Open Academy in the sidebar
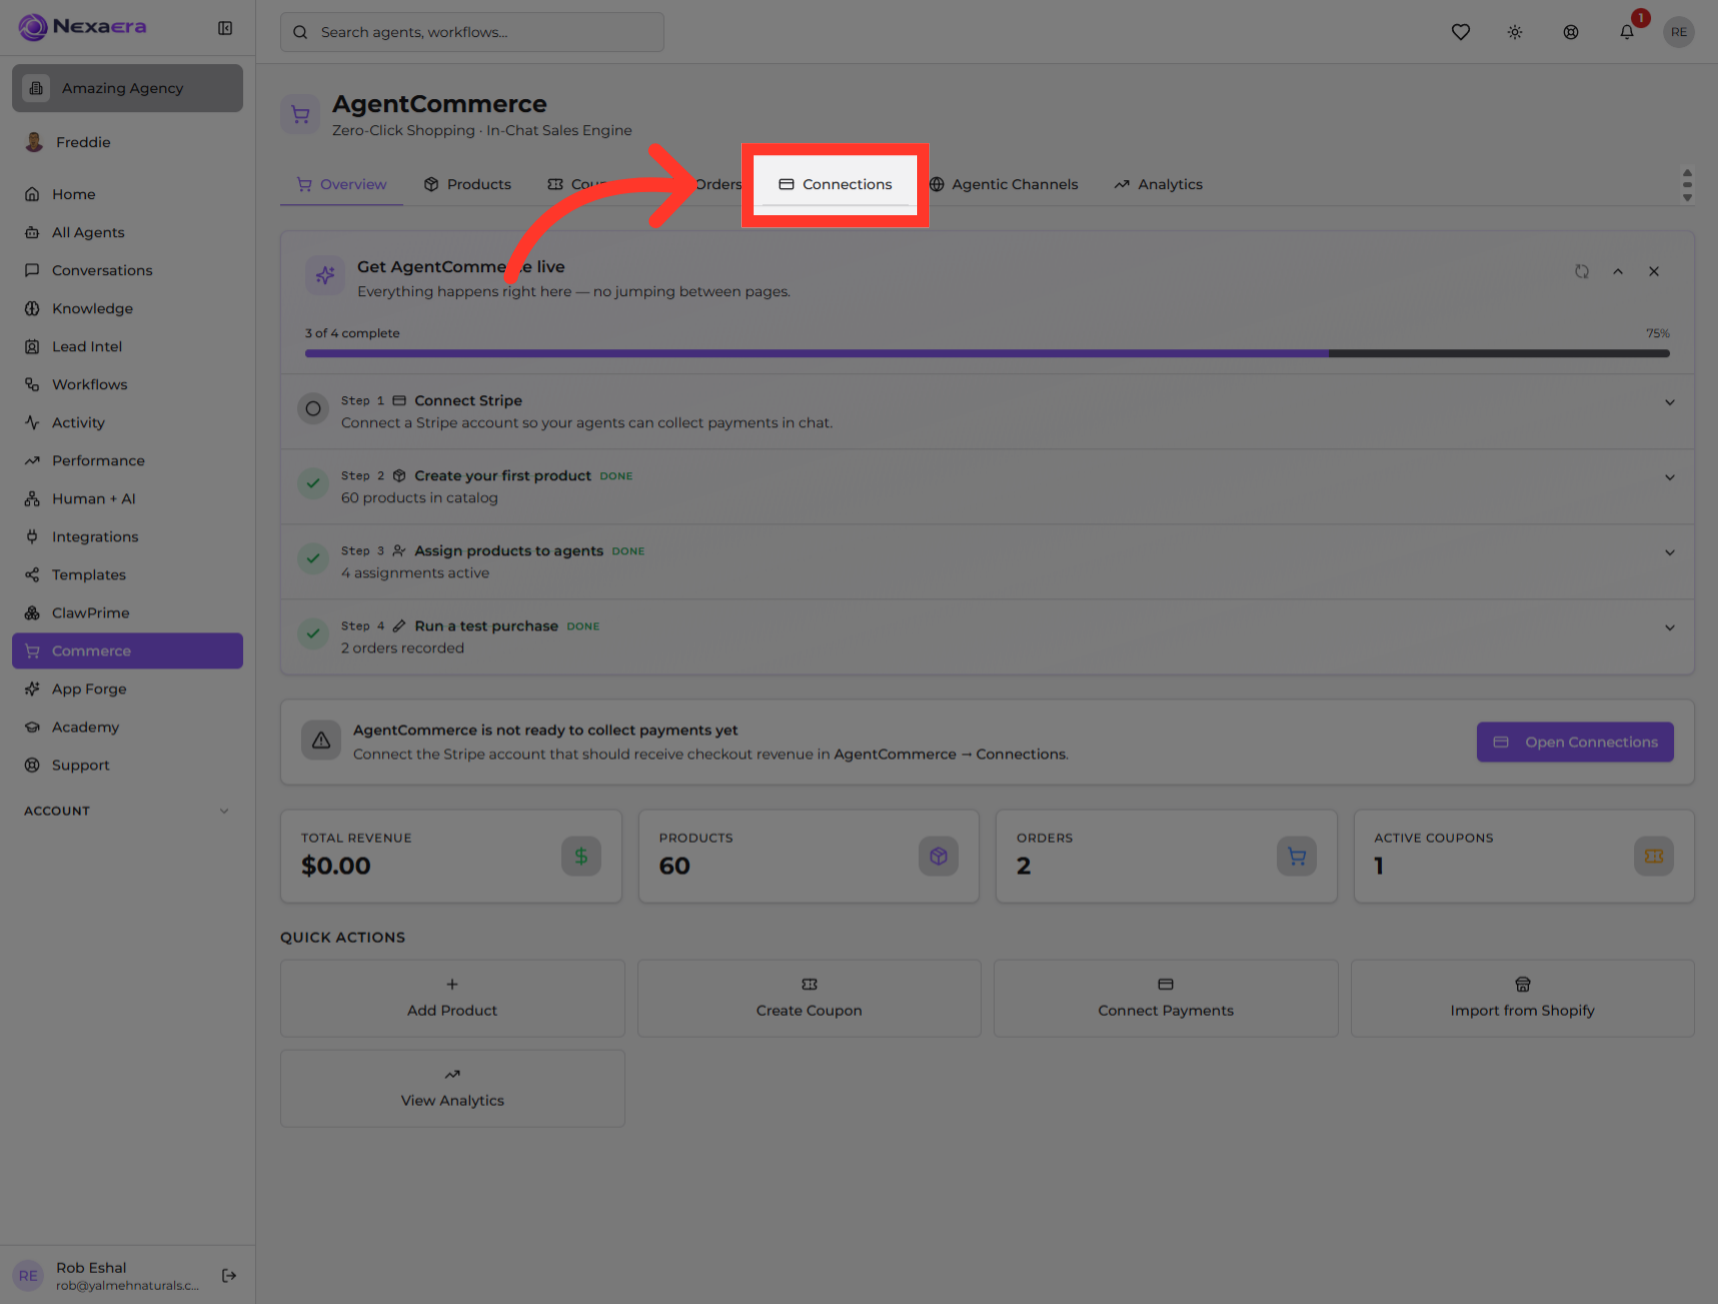Screen dimensions: 1718x1304 [127, 726]
